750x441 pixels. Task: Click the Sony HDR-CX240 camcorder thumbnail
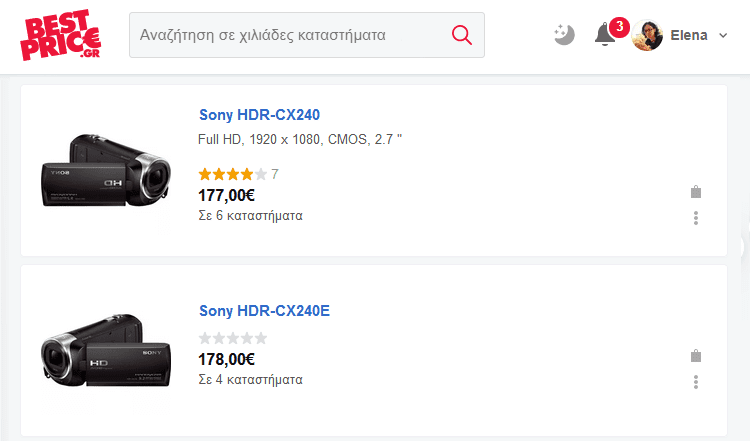[106, 171]
